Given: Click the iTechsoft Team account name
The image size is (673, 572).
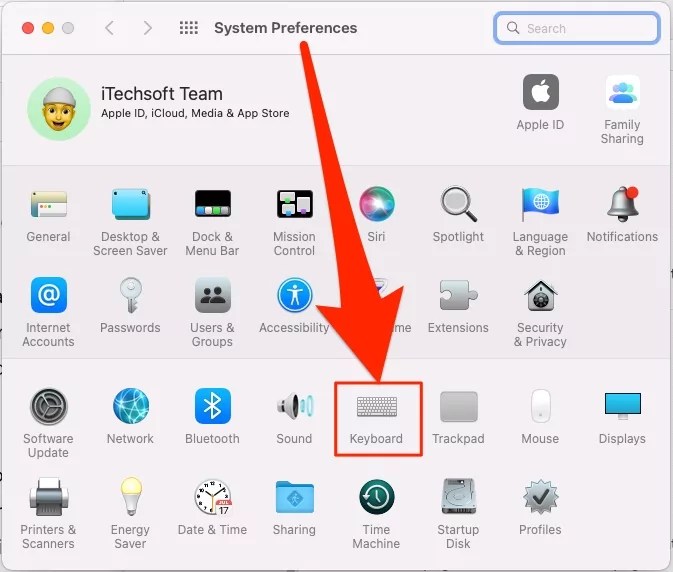Looking at the screenshot, I should pyautogui.click(x=162, y=94).
